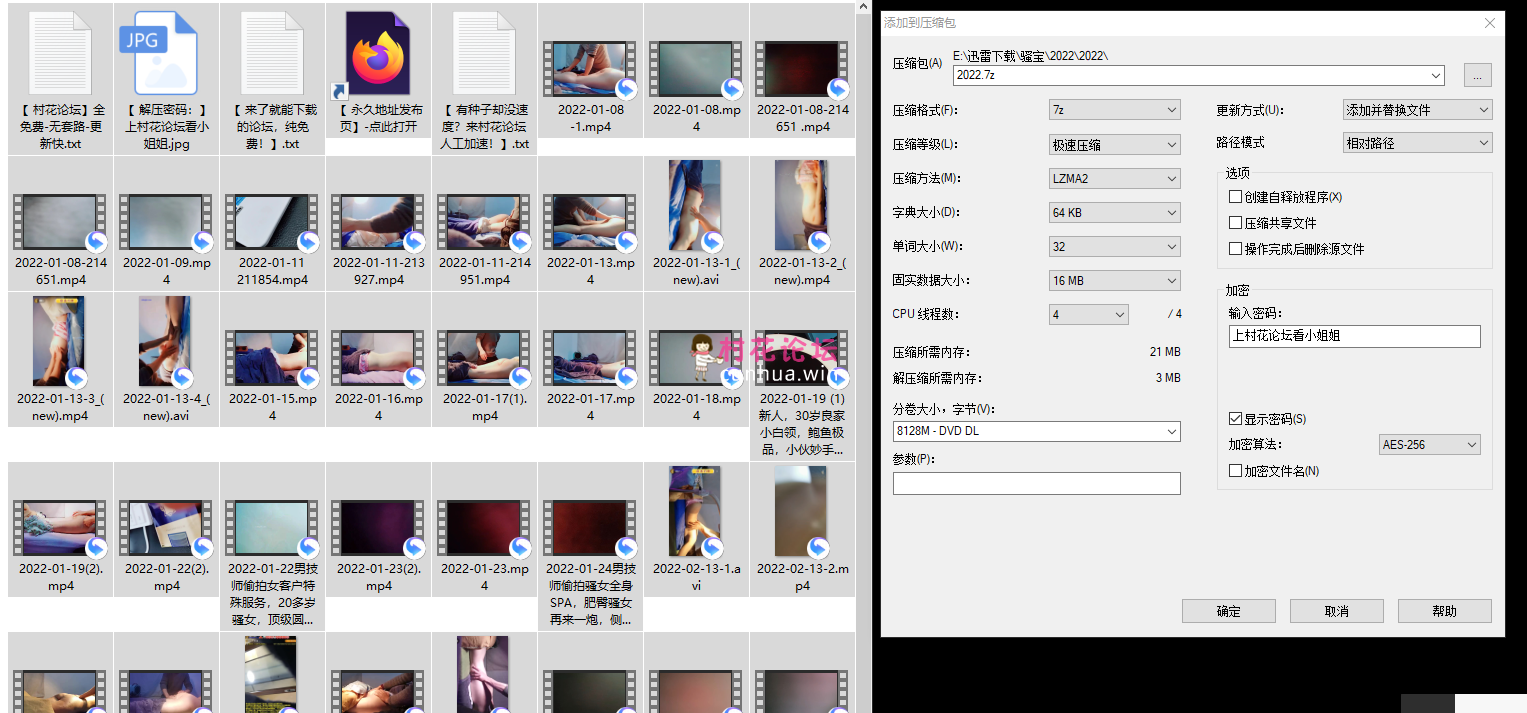Select the 2022-01-08.mp4 video file
The height and width of the screenshot is (713, 1527).
tap(696, 70)
